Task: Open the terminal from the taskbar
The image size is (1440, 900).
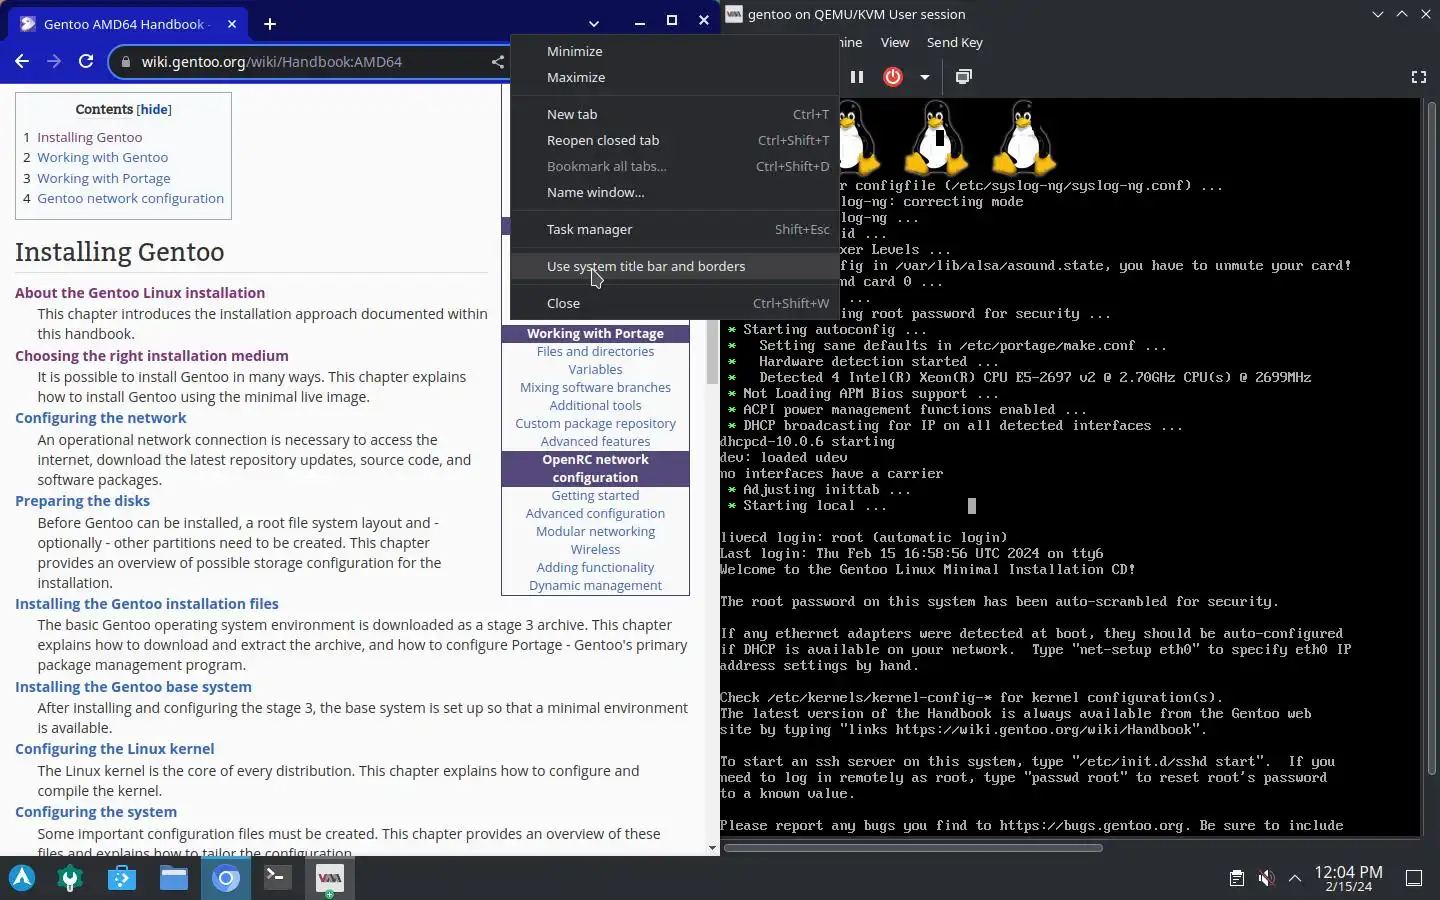Action: click(277, 878)
